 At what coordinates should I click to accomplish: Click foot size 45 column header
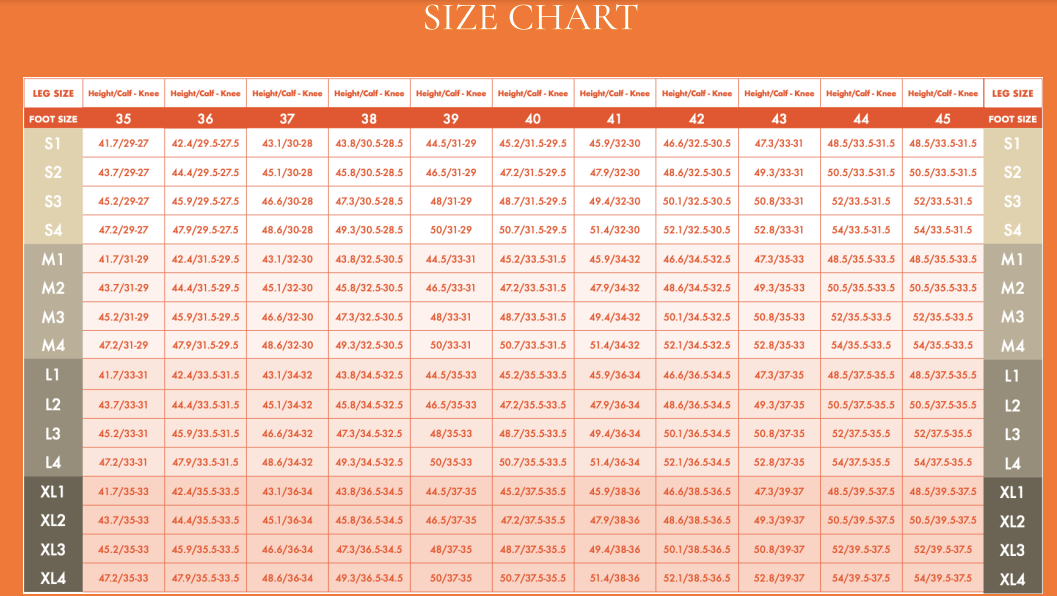pos(943,119)
